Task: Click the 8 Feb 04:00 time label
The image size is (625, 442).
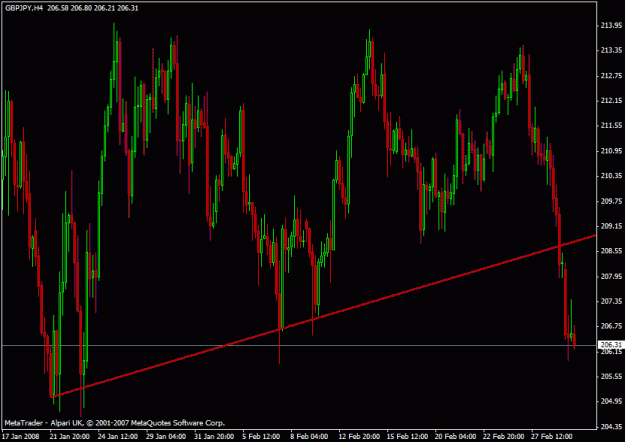Action: coord(309,436)
